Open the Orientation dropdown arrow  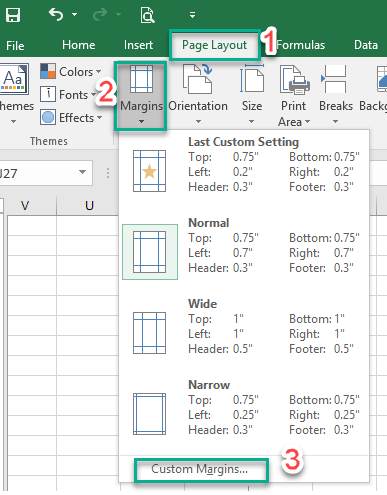pyautogui.click(x=198, y=122)
